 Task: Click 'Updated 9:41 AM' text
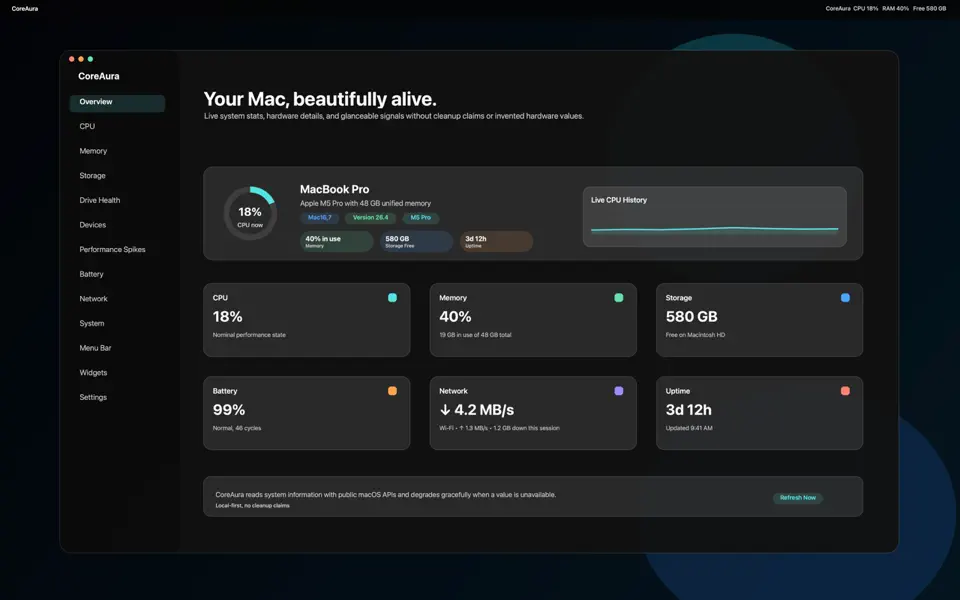tap(689, 428)
